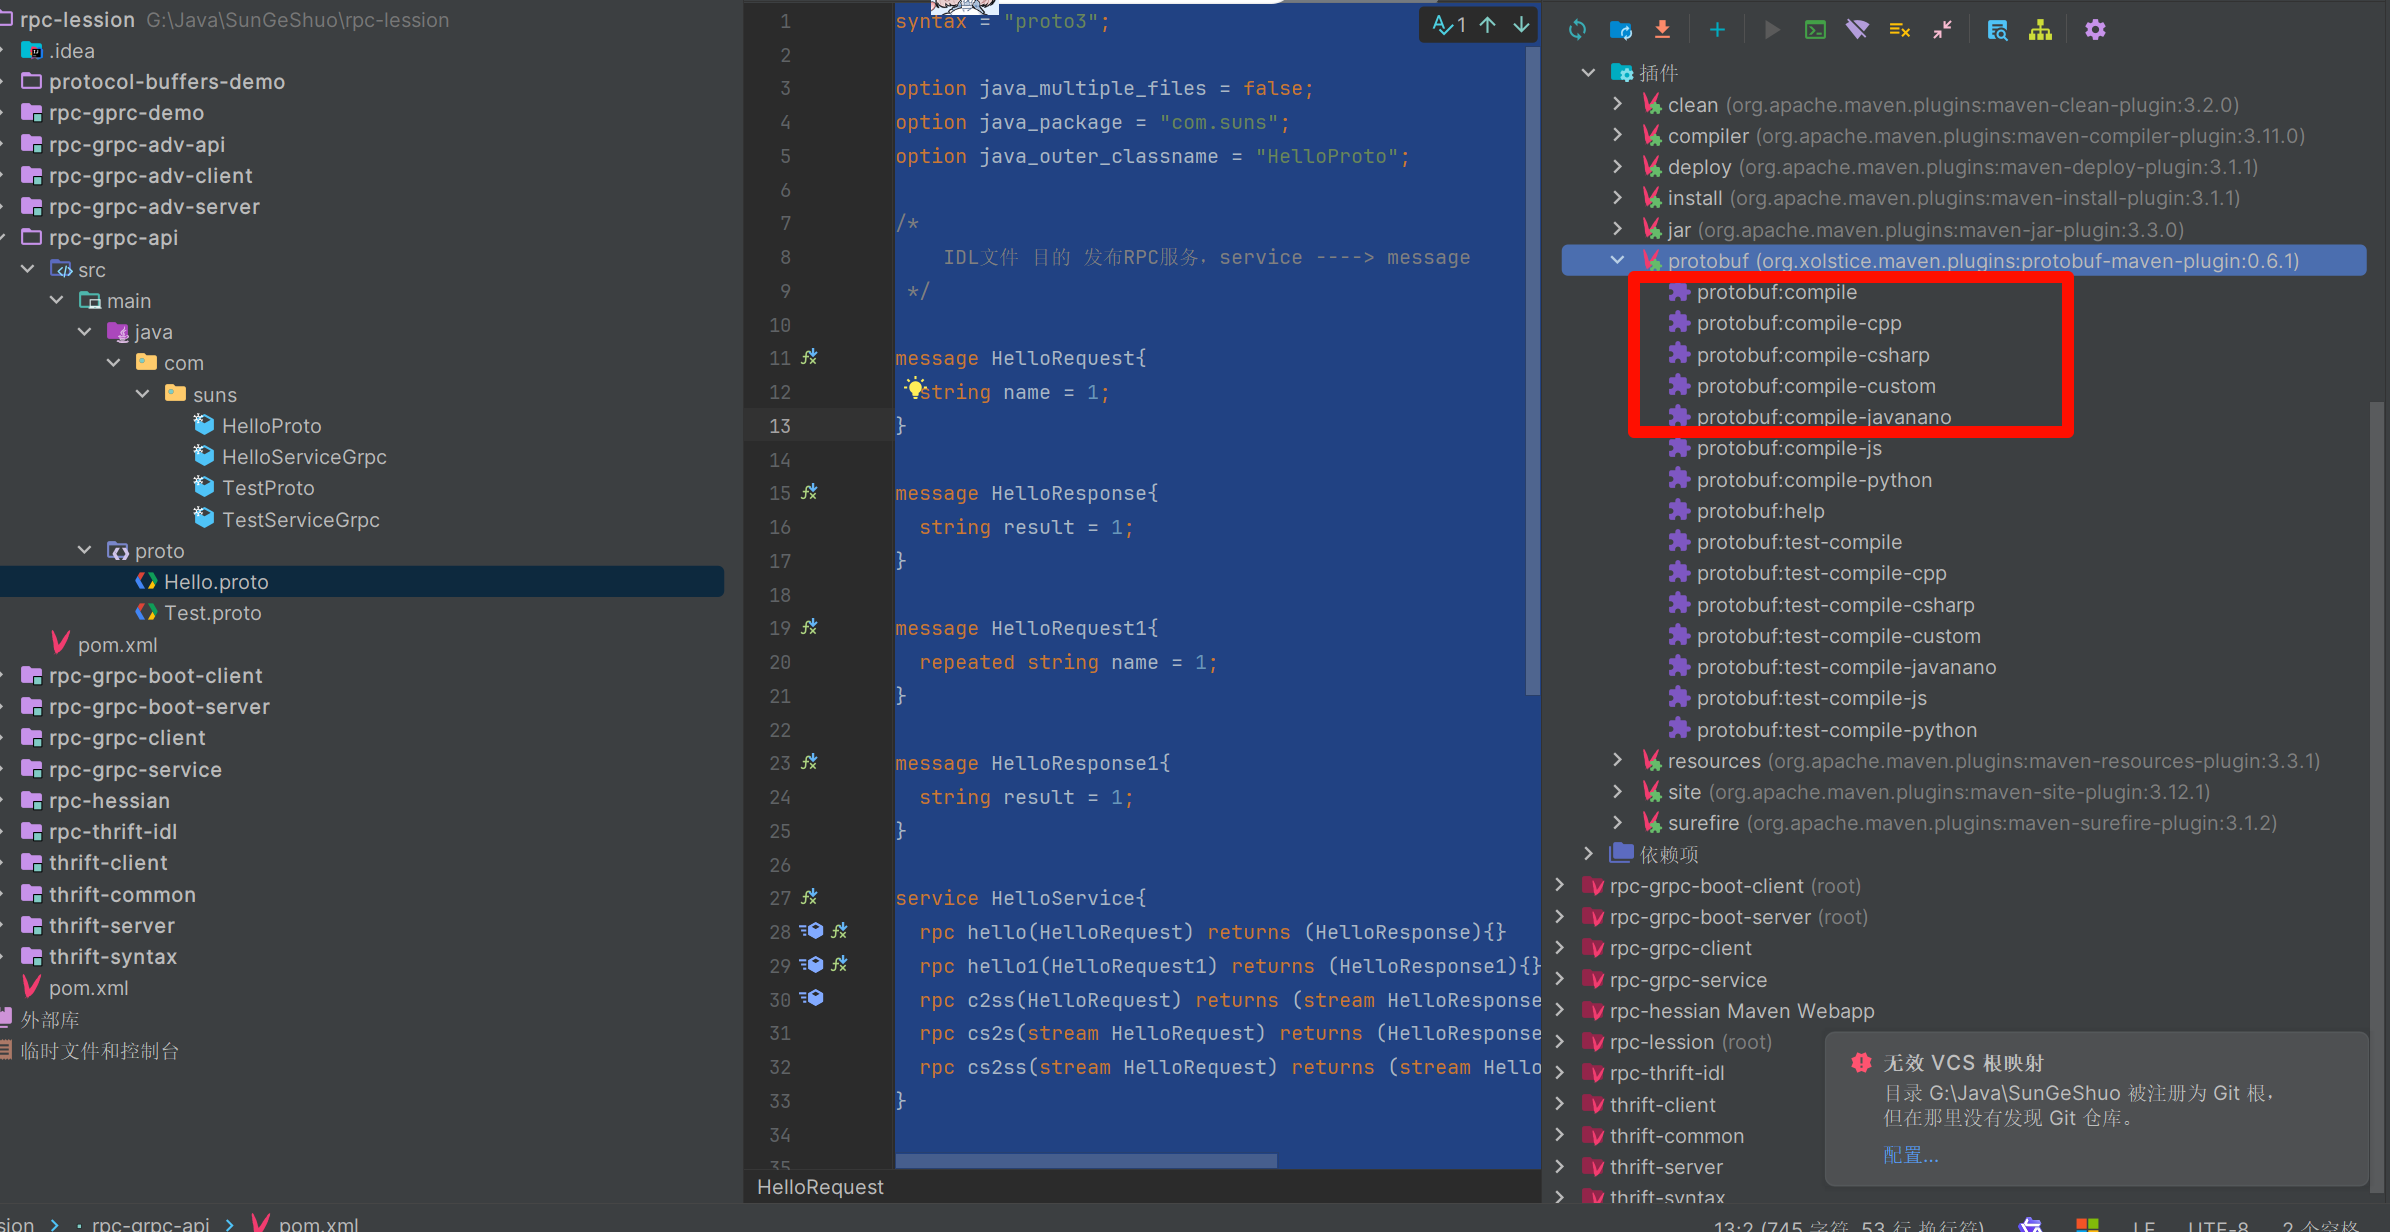
Task: Select Test.proto in the project tree
Action: 212,613
